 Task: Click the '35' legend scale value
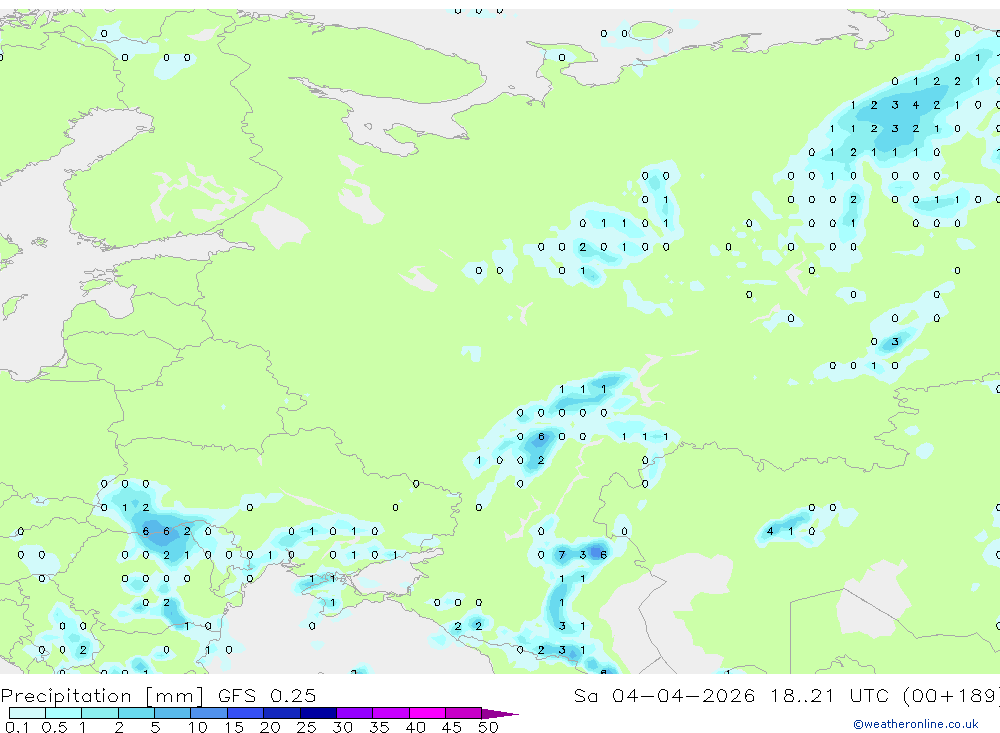[379, 727]
